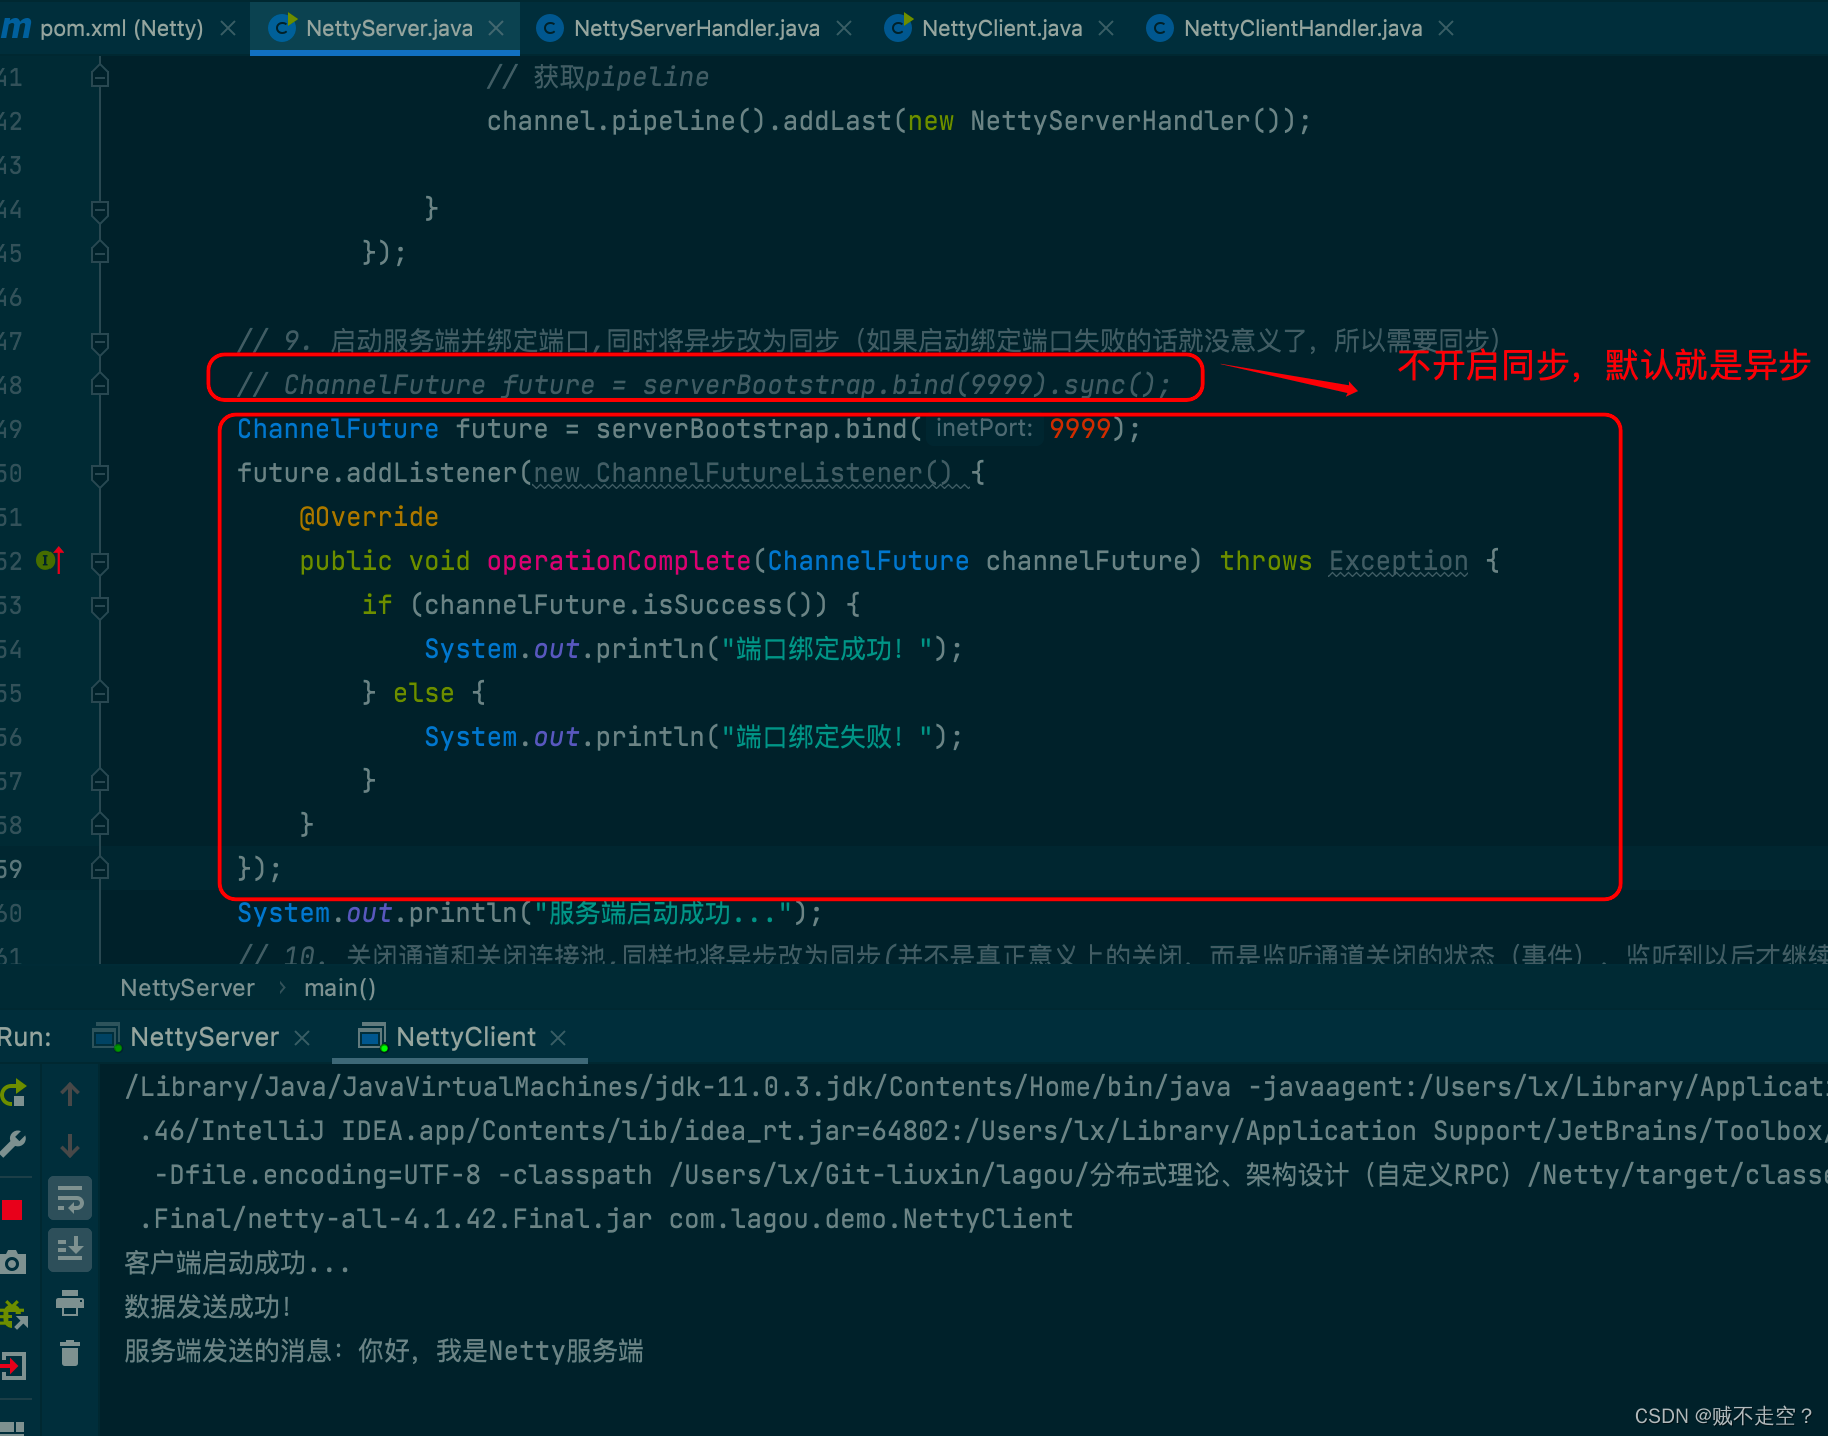The height and width of the screenshot is (1436, 1828).
Task: Fold the '// 9.' comment via gutter marker
Action: (100, 341)
